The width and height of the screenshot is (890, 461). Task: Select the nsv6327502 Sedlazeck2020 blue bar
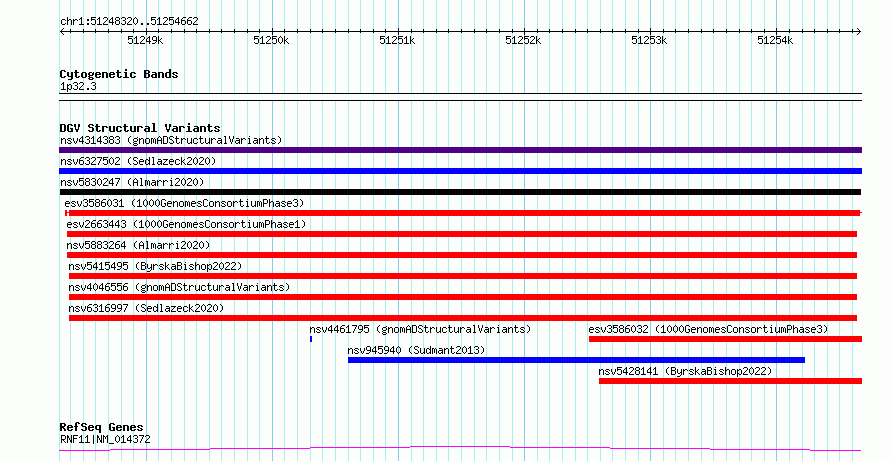click(460, 171)
